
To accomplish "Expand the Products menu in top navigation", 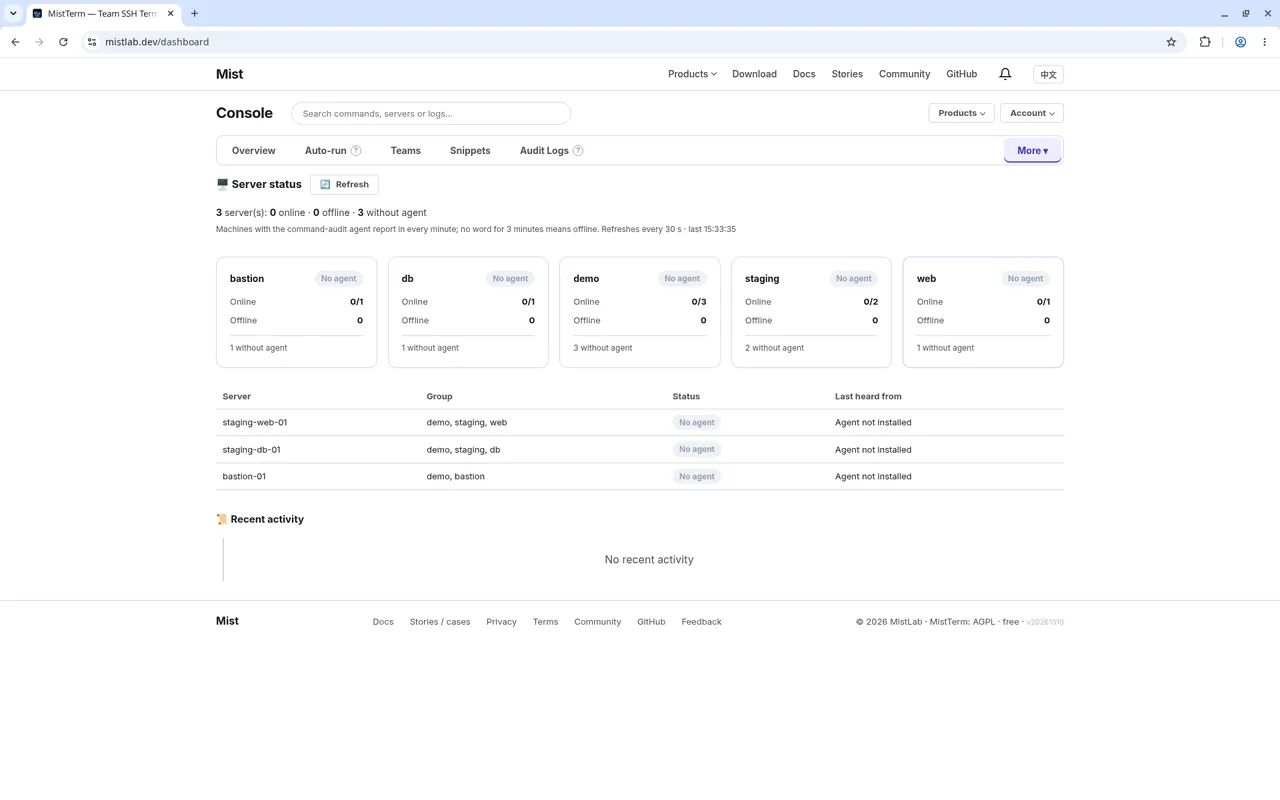I will point(692,74).
